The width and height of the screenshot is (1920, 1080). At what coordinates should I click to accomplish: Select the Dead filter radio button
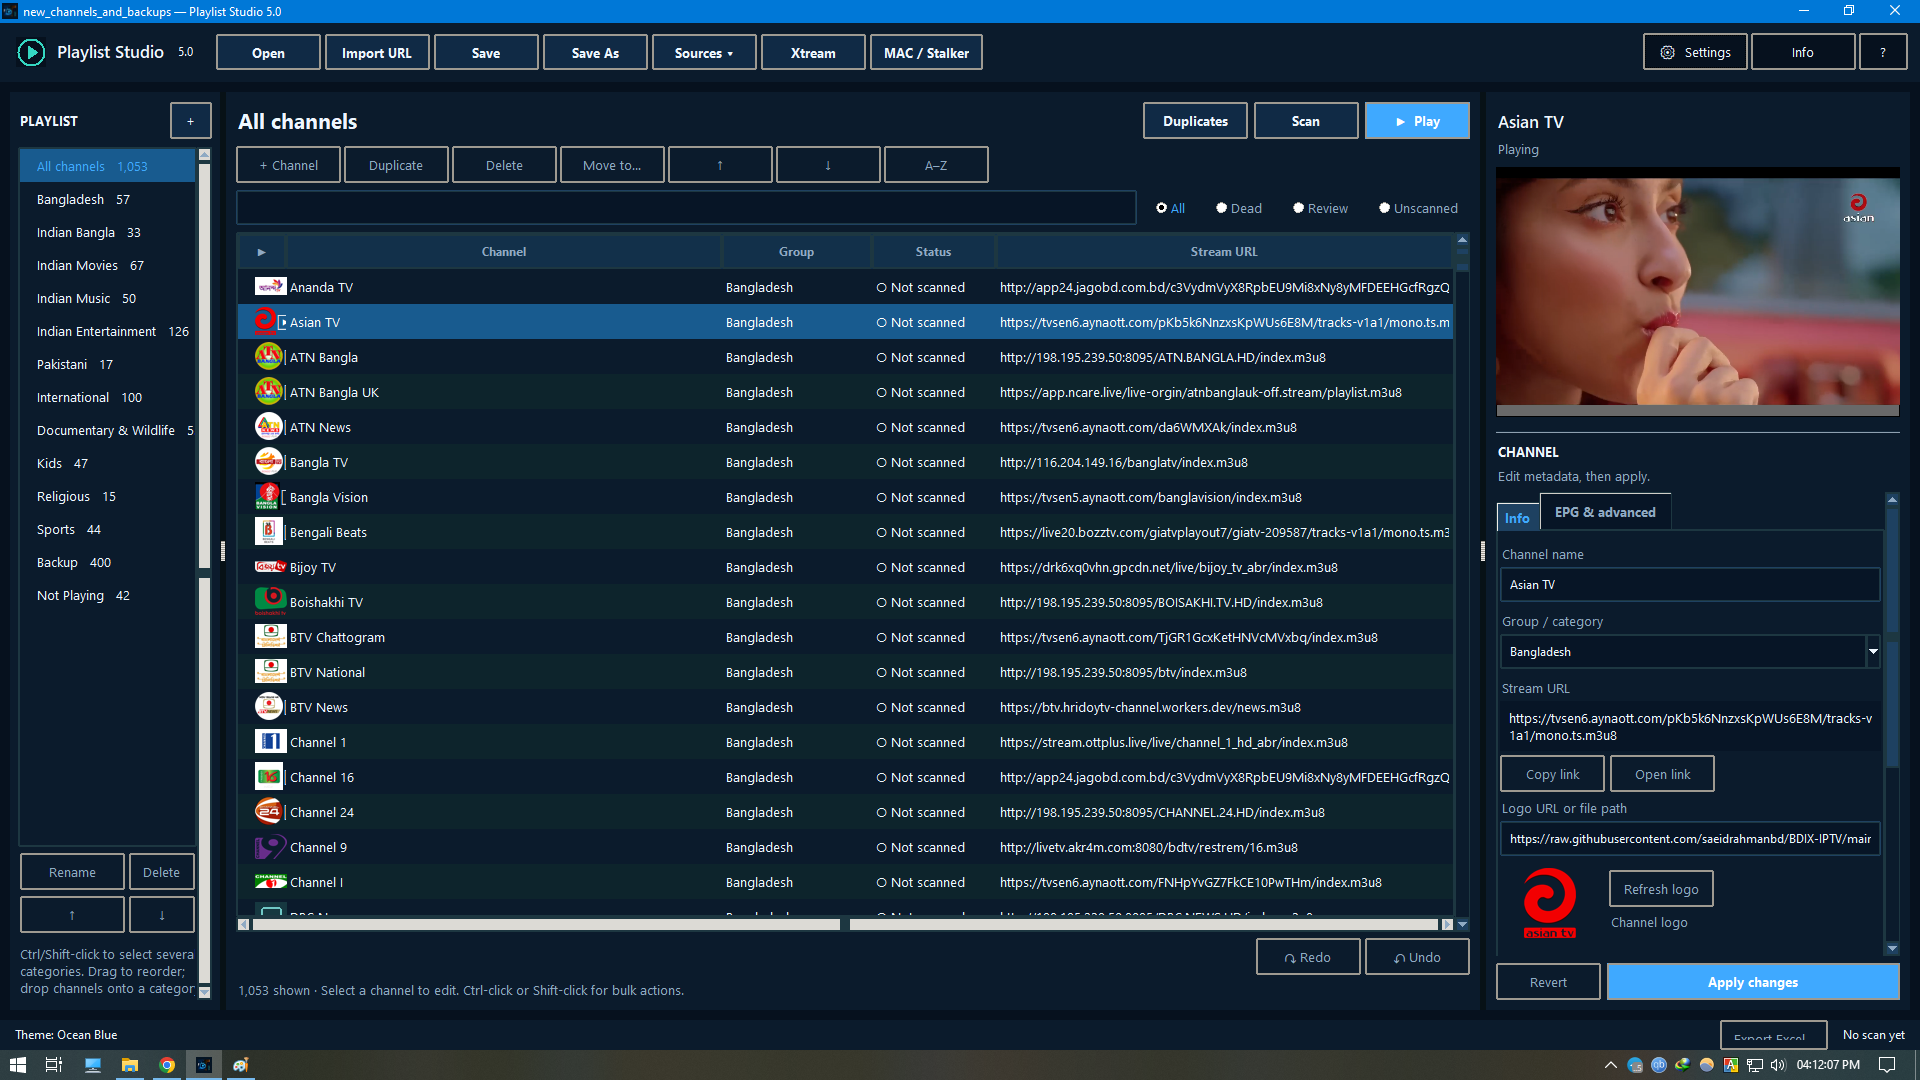(x=1221, y=208)
